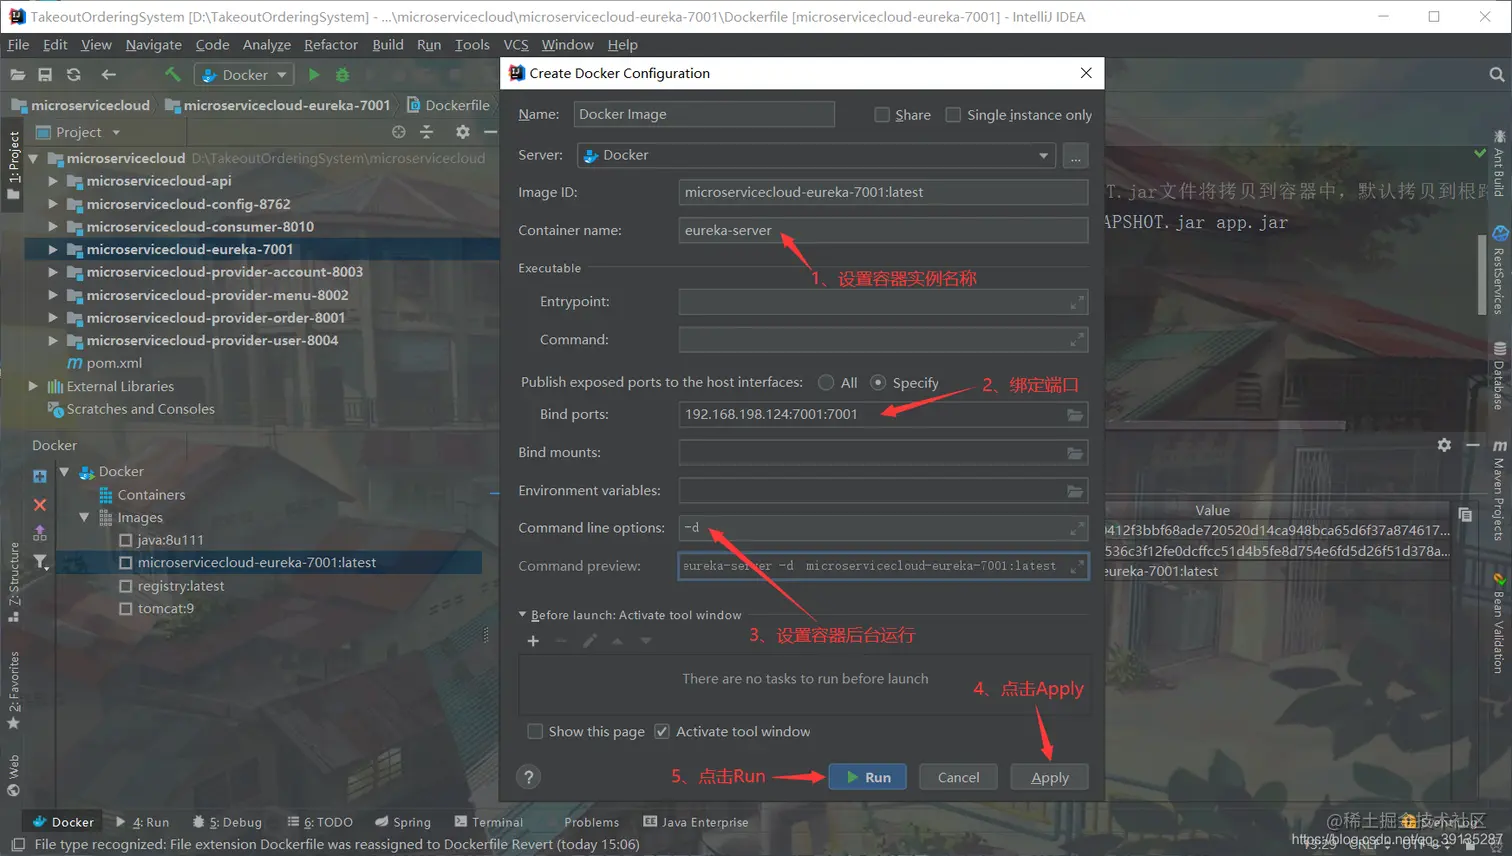Open the VCS menu
The image size is (1512, 856).
(516, 45)
